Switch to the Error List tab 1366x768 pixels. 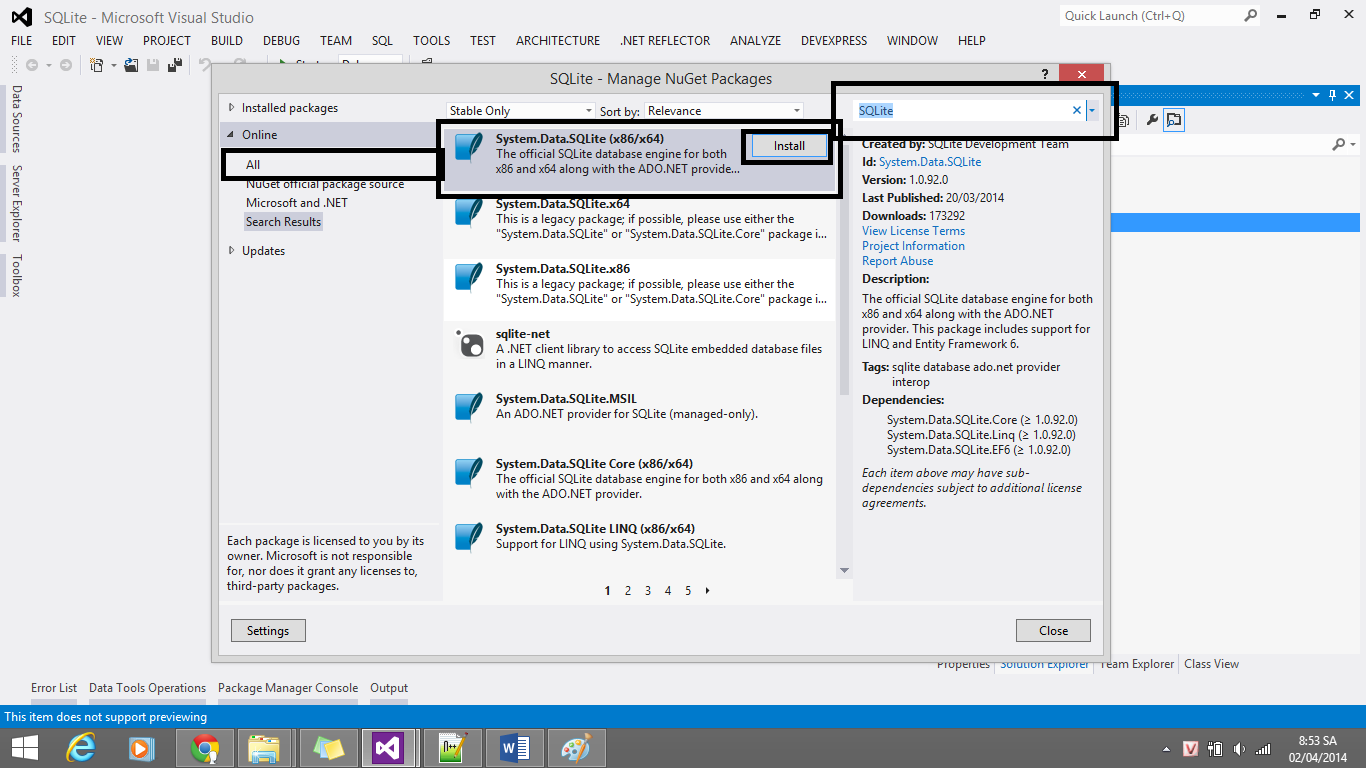[x=54, y=688]
